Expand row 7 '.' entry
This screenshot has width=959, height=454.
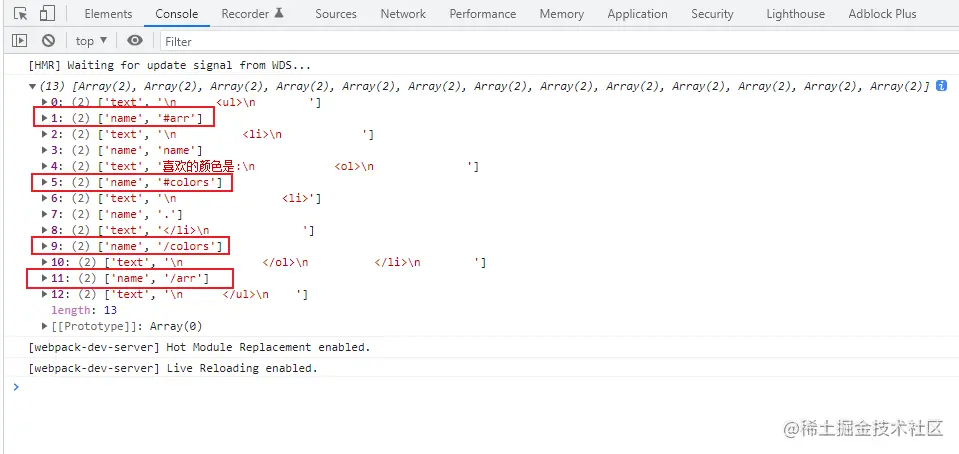(45, 214)
